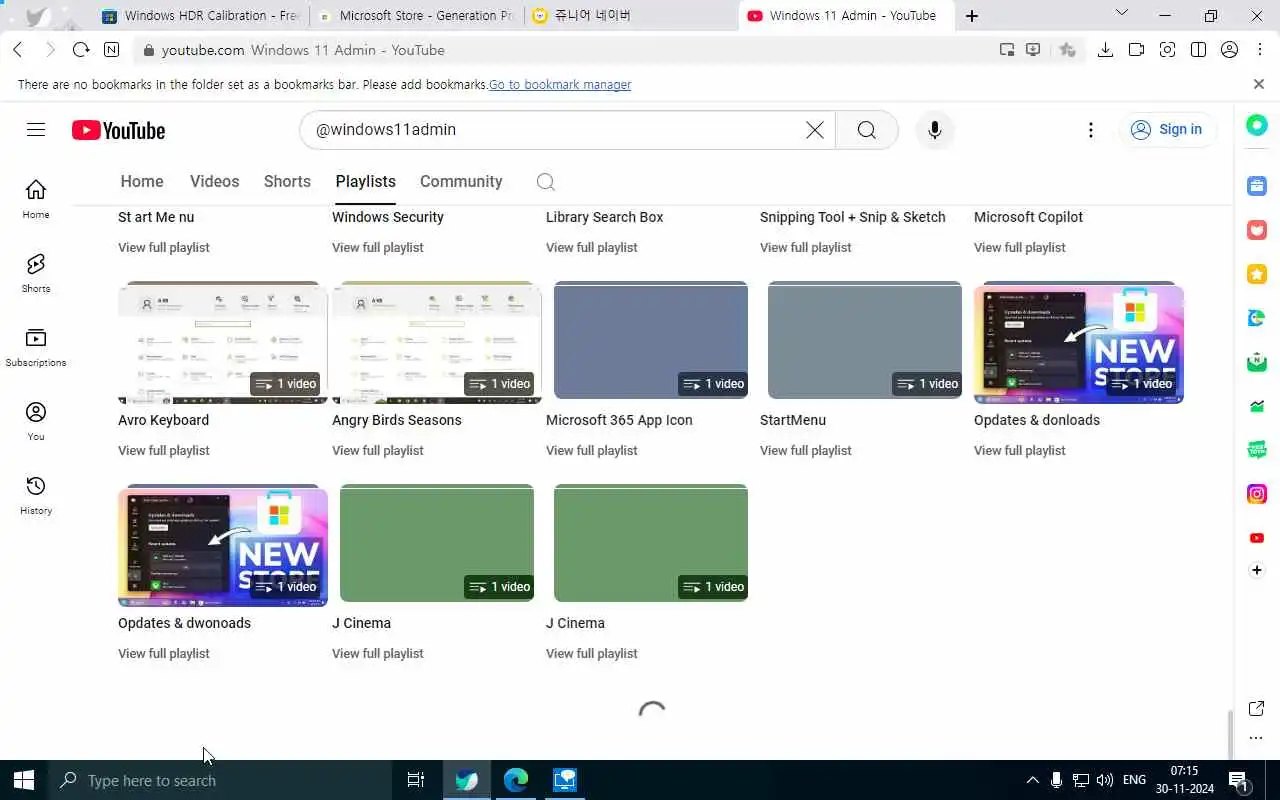Screen dimensions: 1280x800
Task: Switch to the Community tab
Action: point(461,181)
